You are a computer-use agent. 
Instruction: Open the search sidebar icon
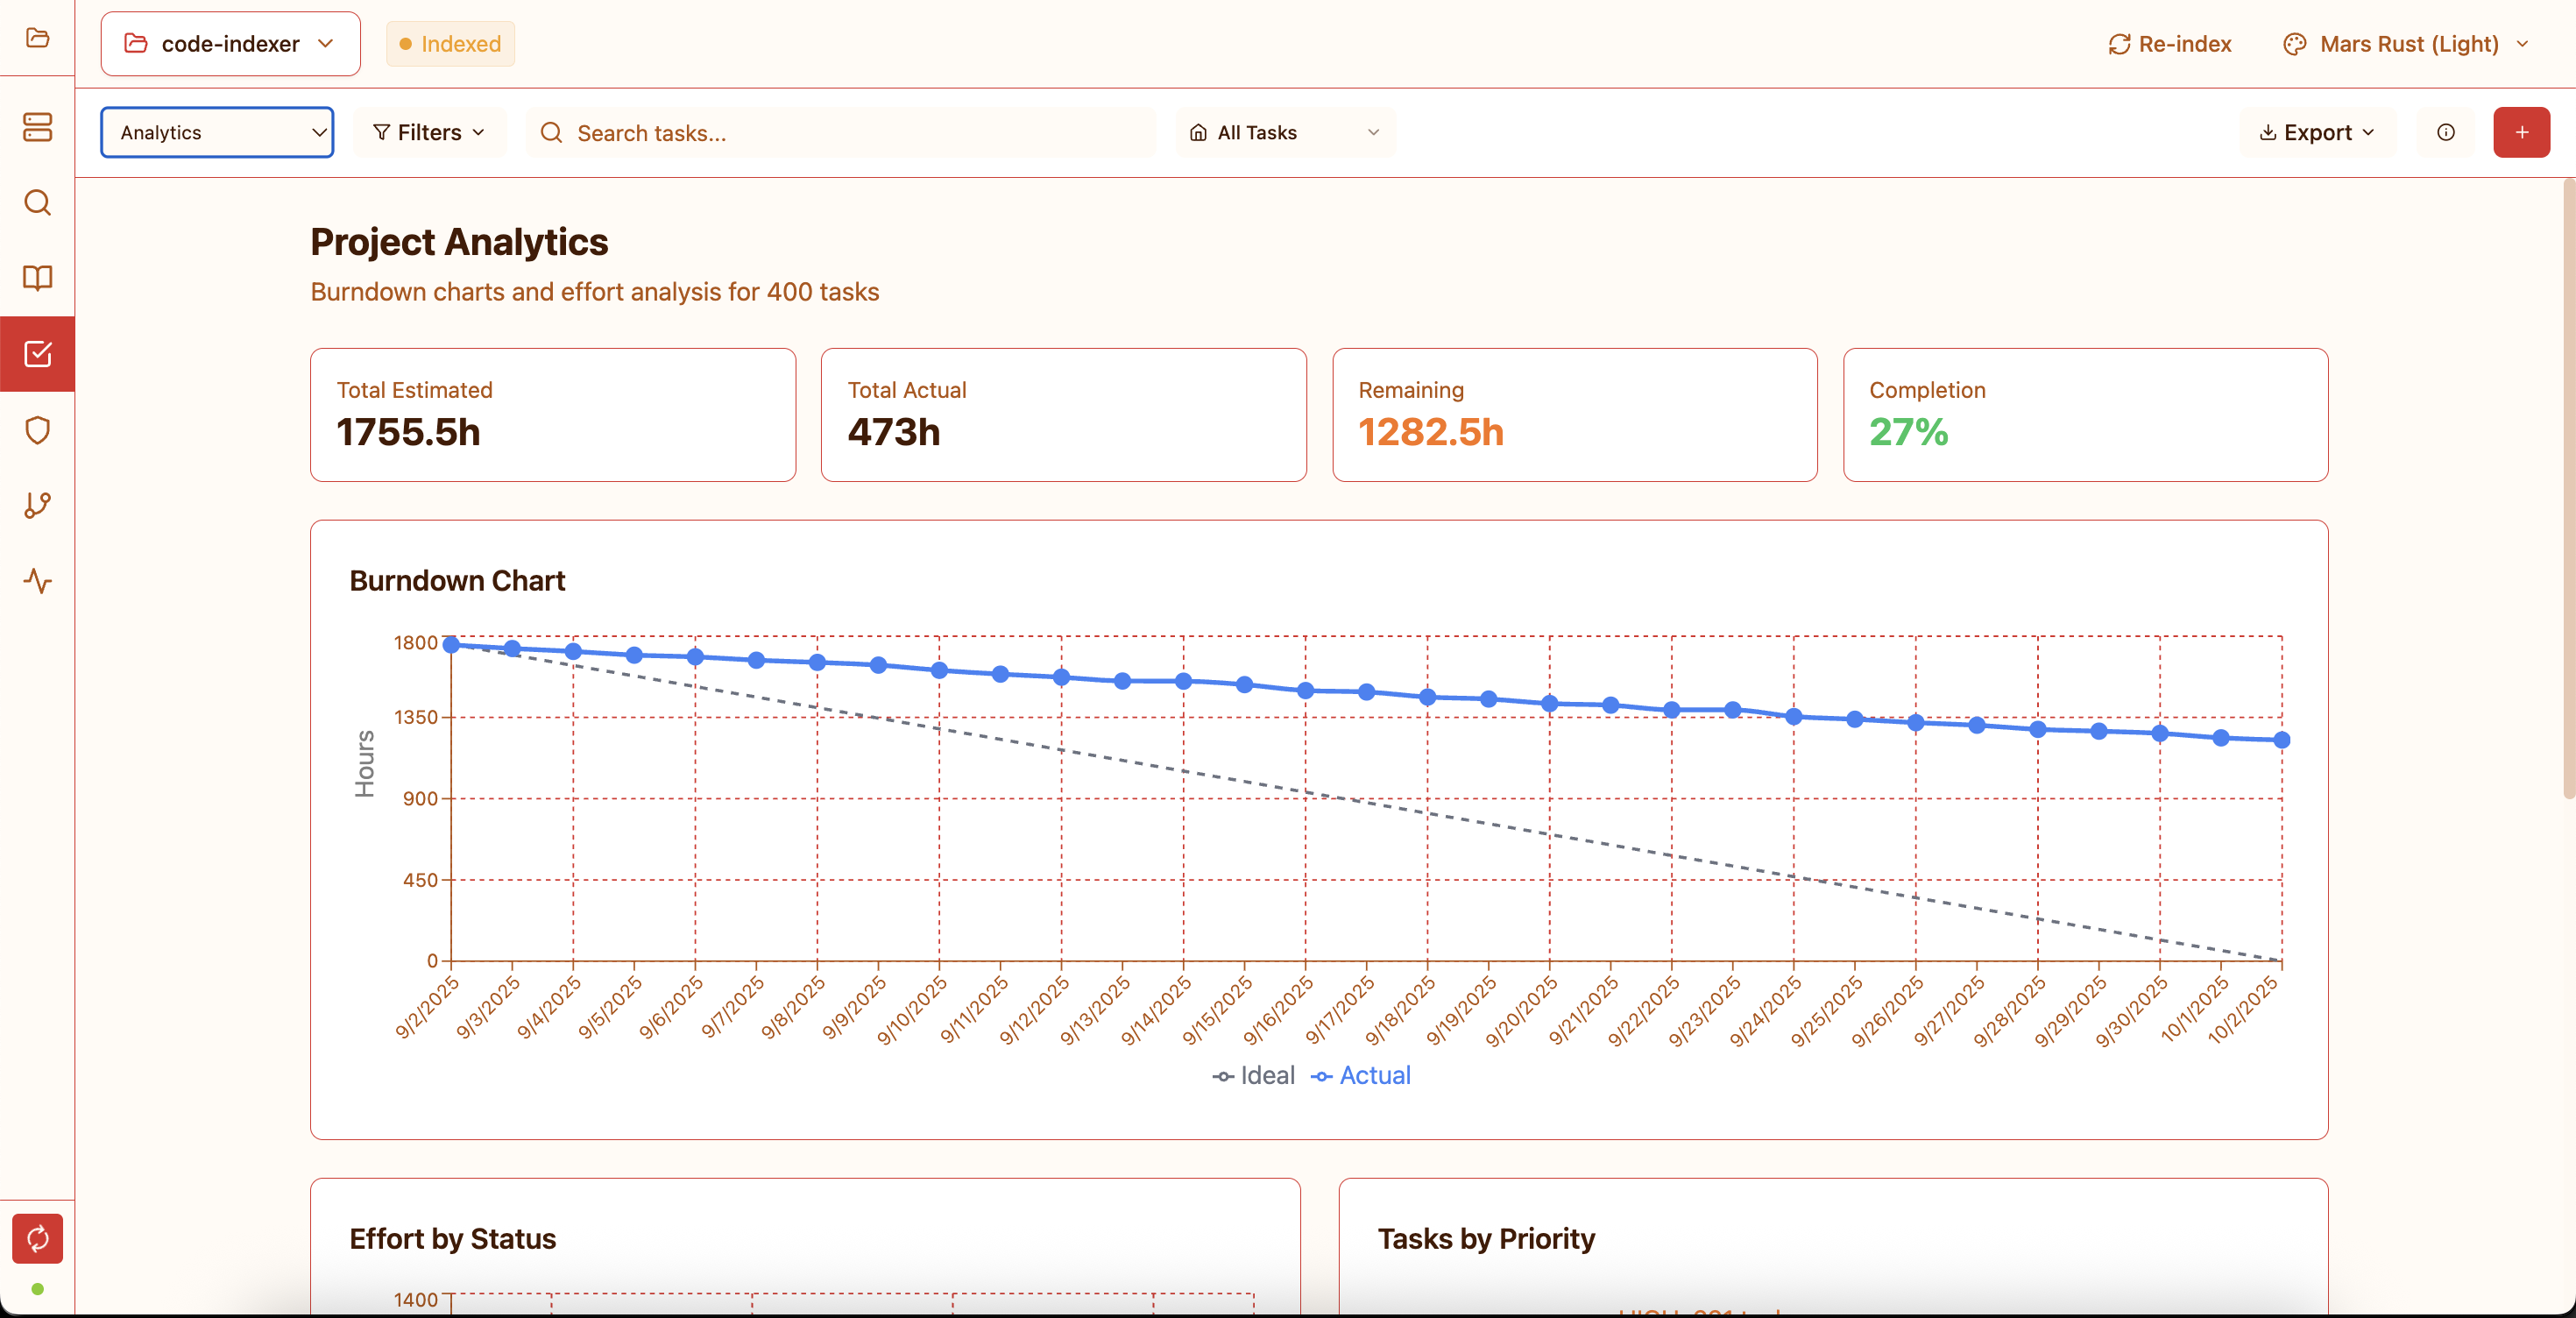37,203
